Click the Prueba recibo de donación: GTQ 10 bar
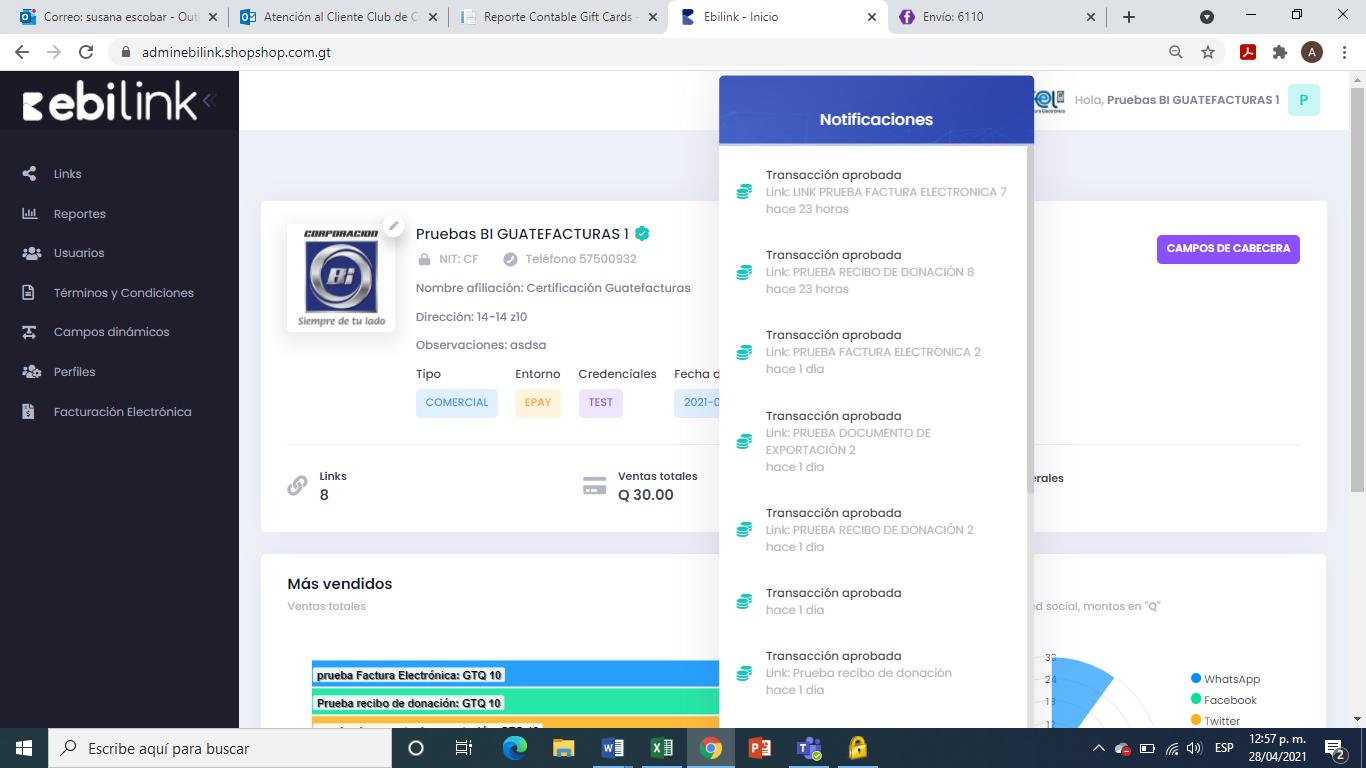Viewport: 1366px width, 768px height. pyautogui.click(x=515, y=702)
